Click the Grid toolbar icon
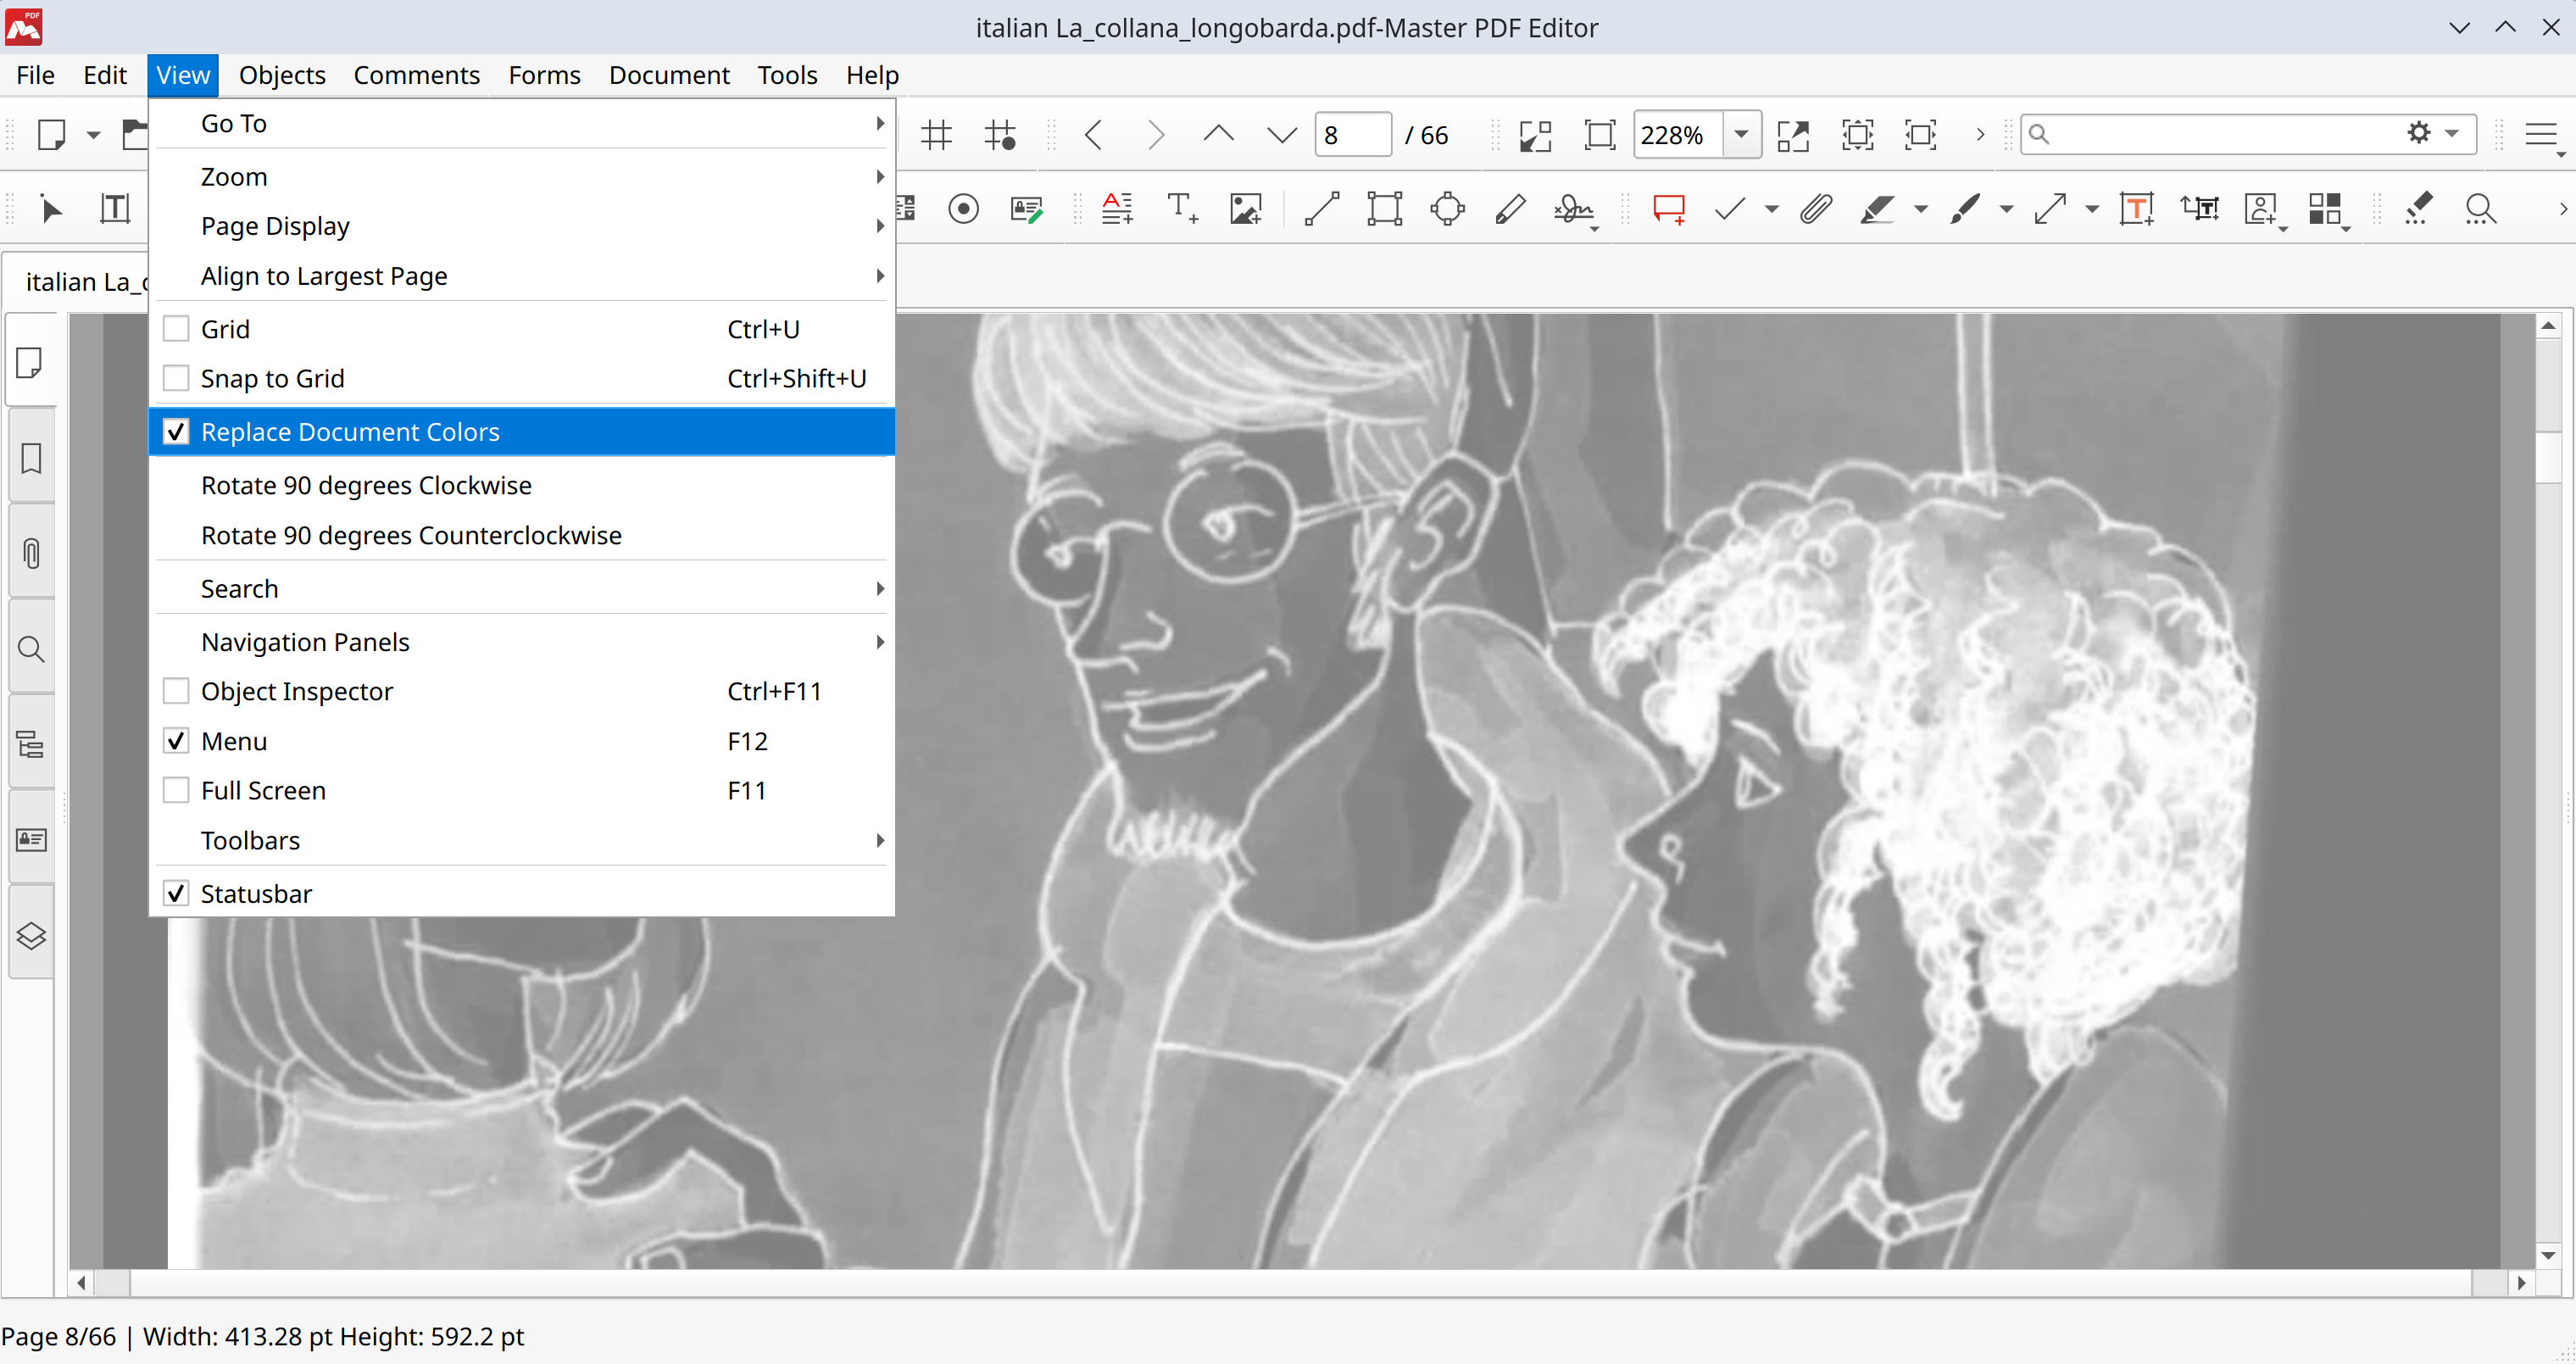The width and height of the screenshot is (2576, 1364). tap(936, 134)
